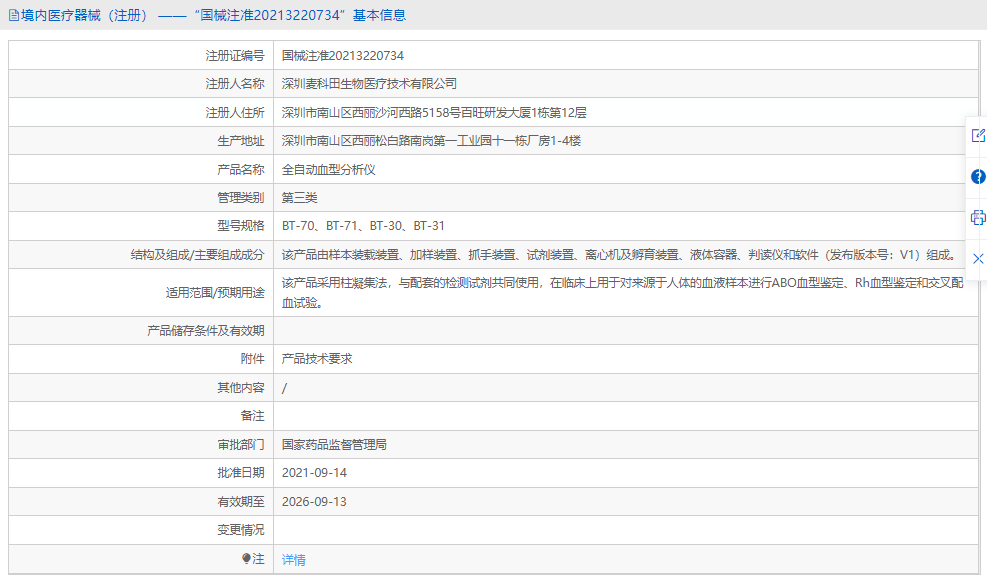Click the 结构及组成/主要组成成分 label

pyautogui.click(x=198, y=255)
